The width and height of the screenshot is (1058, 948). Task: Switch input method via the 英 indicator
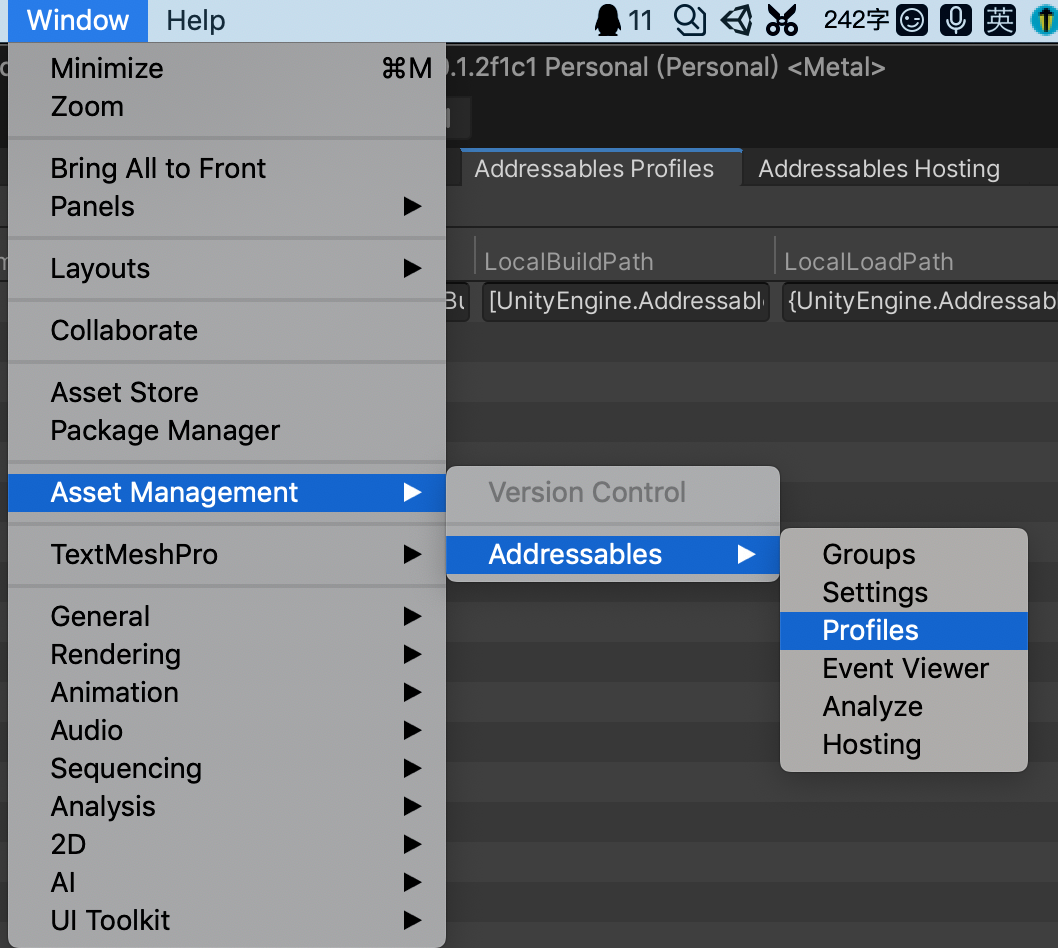click(x=999, y=20)
